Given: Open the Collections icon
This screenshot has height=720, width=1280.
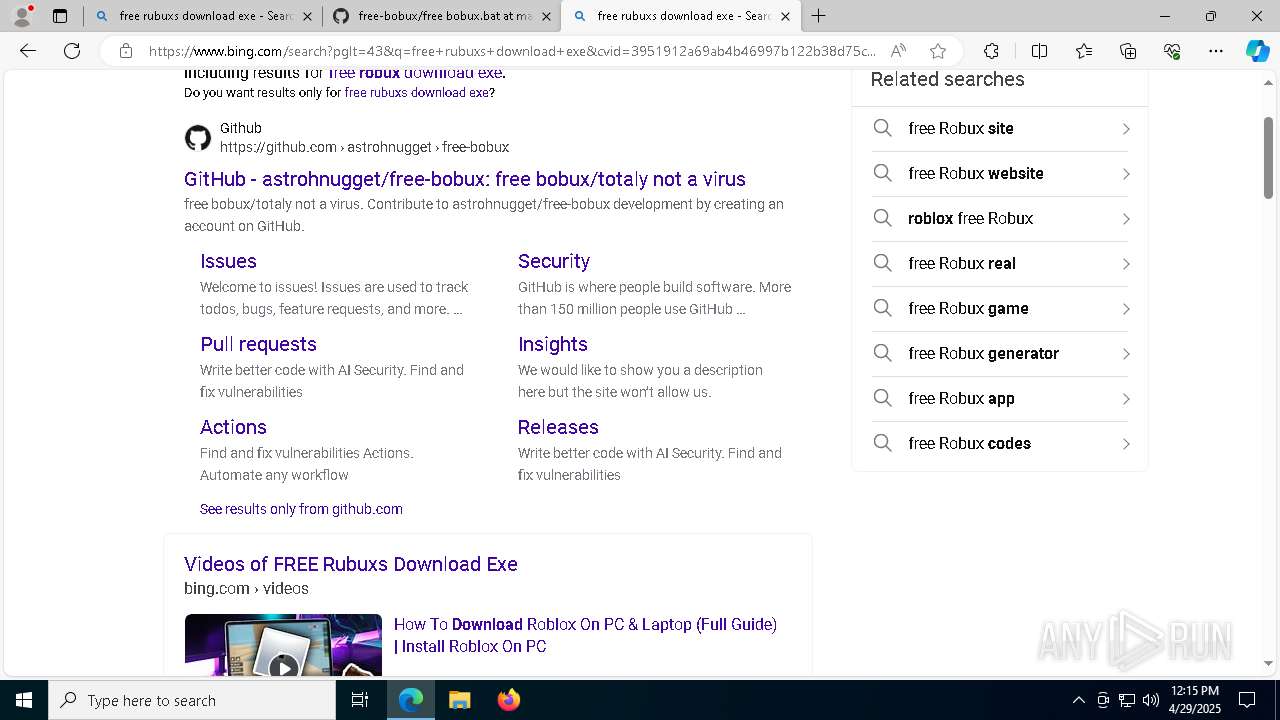Looking at the screenshot, I should [x=1128, y=51].
